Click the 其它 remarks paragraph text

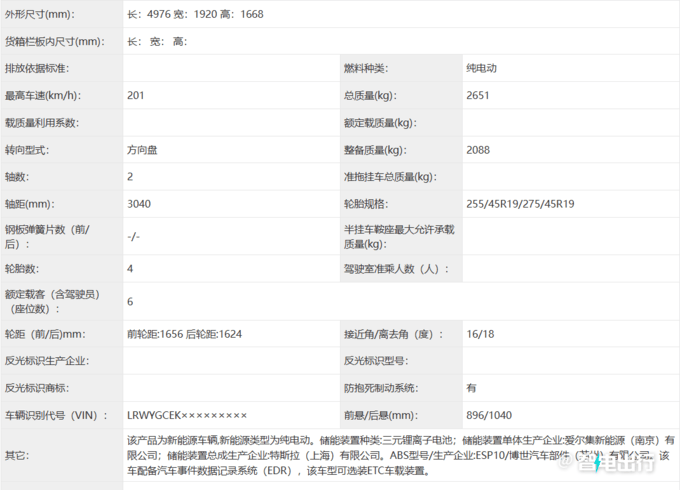click(400, 453)
